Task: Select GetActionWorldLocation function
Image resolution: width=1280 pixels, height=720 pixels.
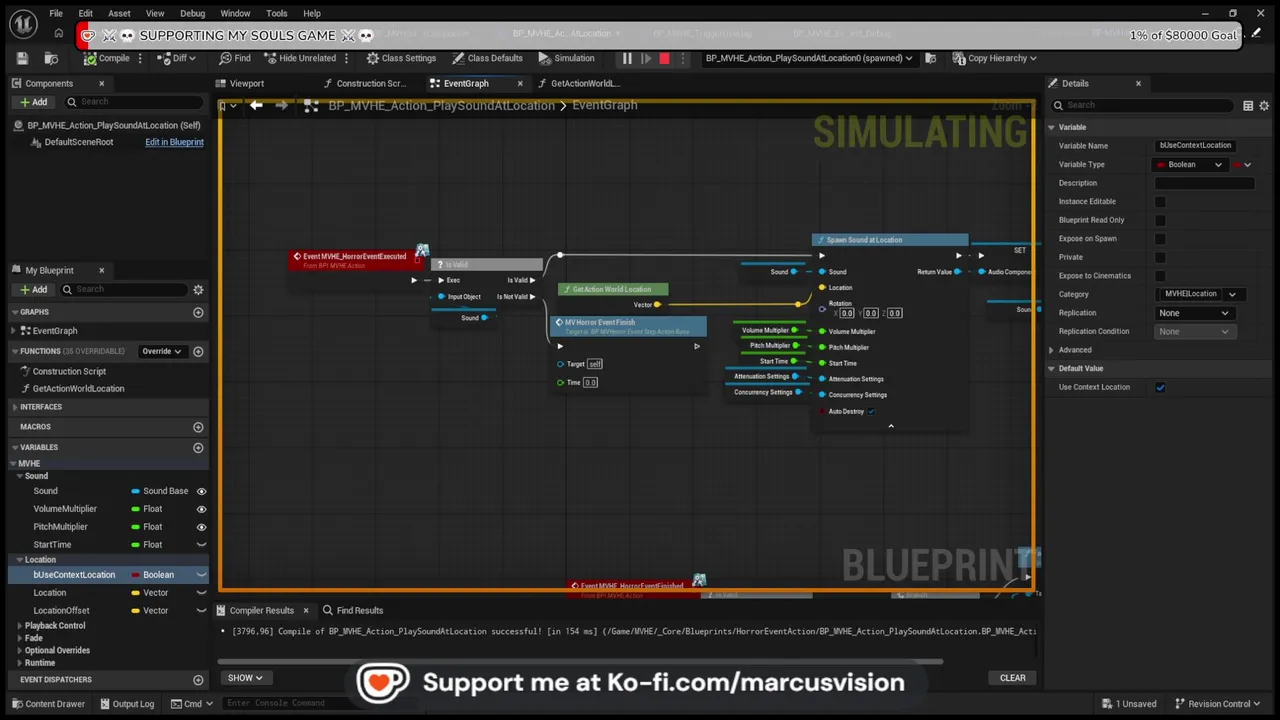Action: [x=78, y=389]
